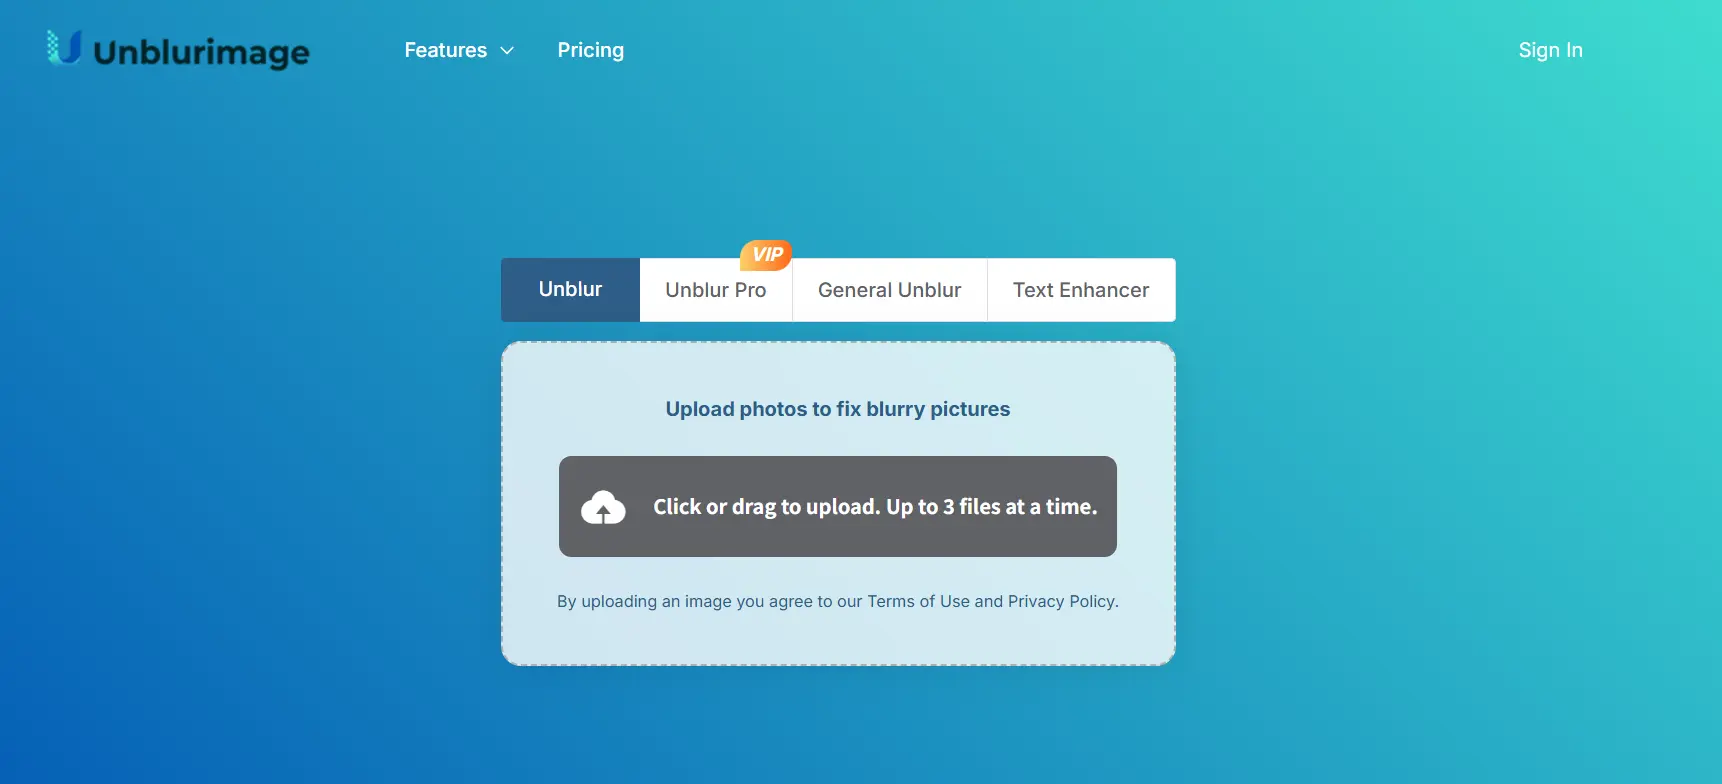Click the cloud upload icon
The height and width of the screenshot is (784, 1722).
click(603, 508)
